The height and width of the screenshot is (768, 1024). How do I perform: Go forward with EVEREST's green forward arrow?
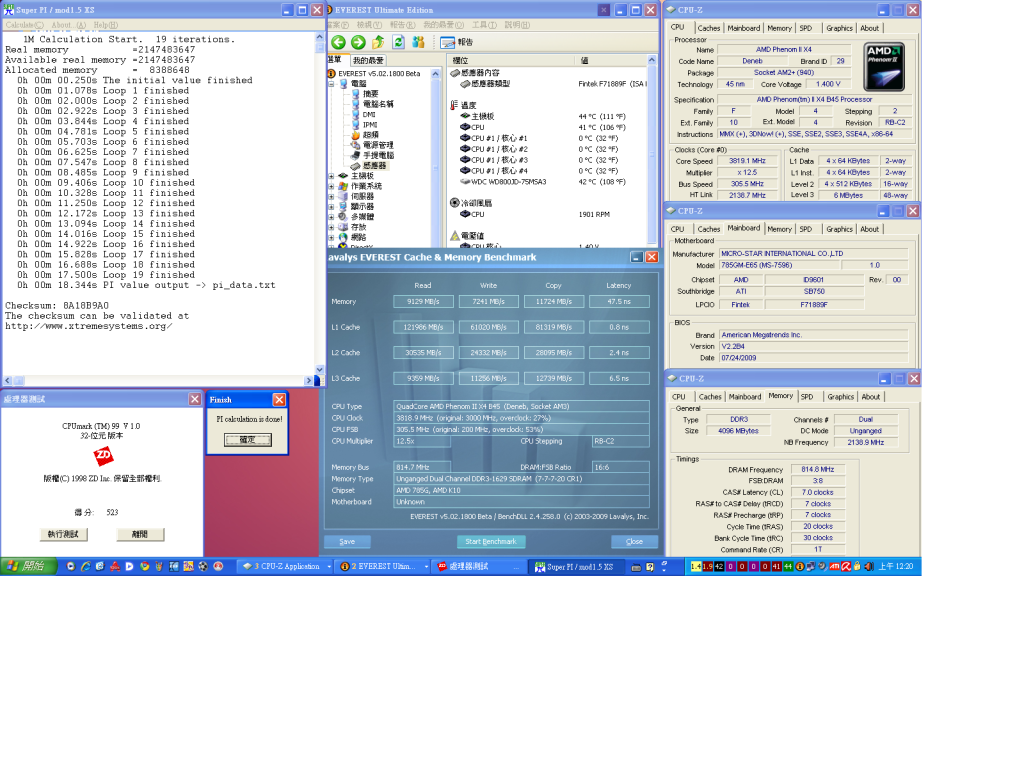click(358, 42)
